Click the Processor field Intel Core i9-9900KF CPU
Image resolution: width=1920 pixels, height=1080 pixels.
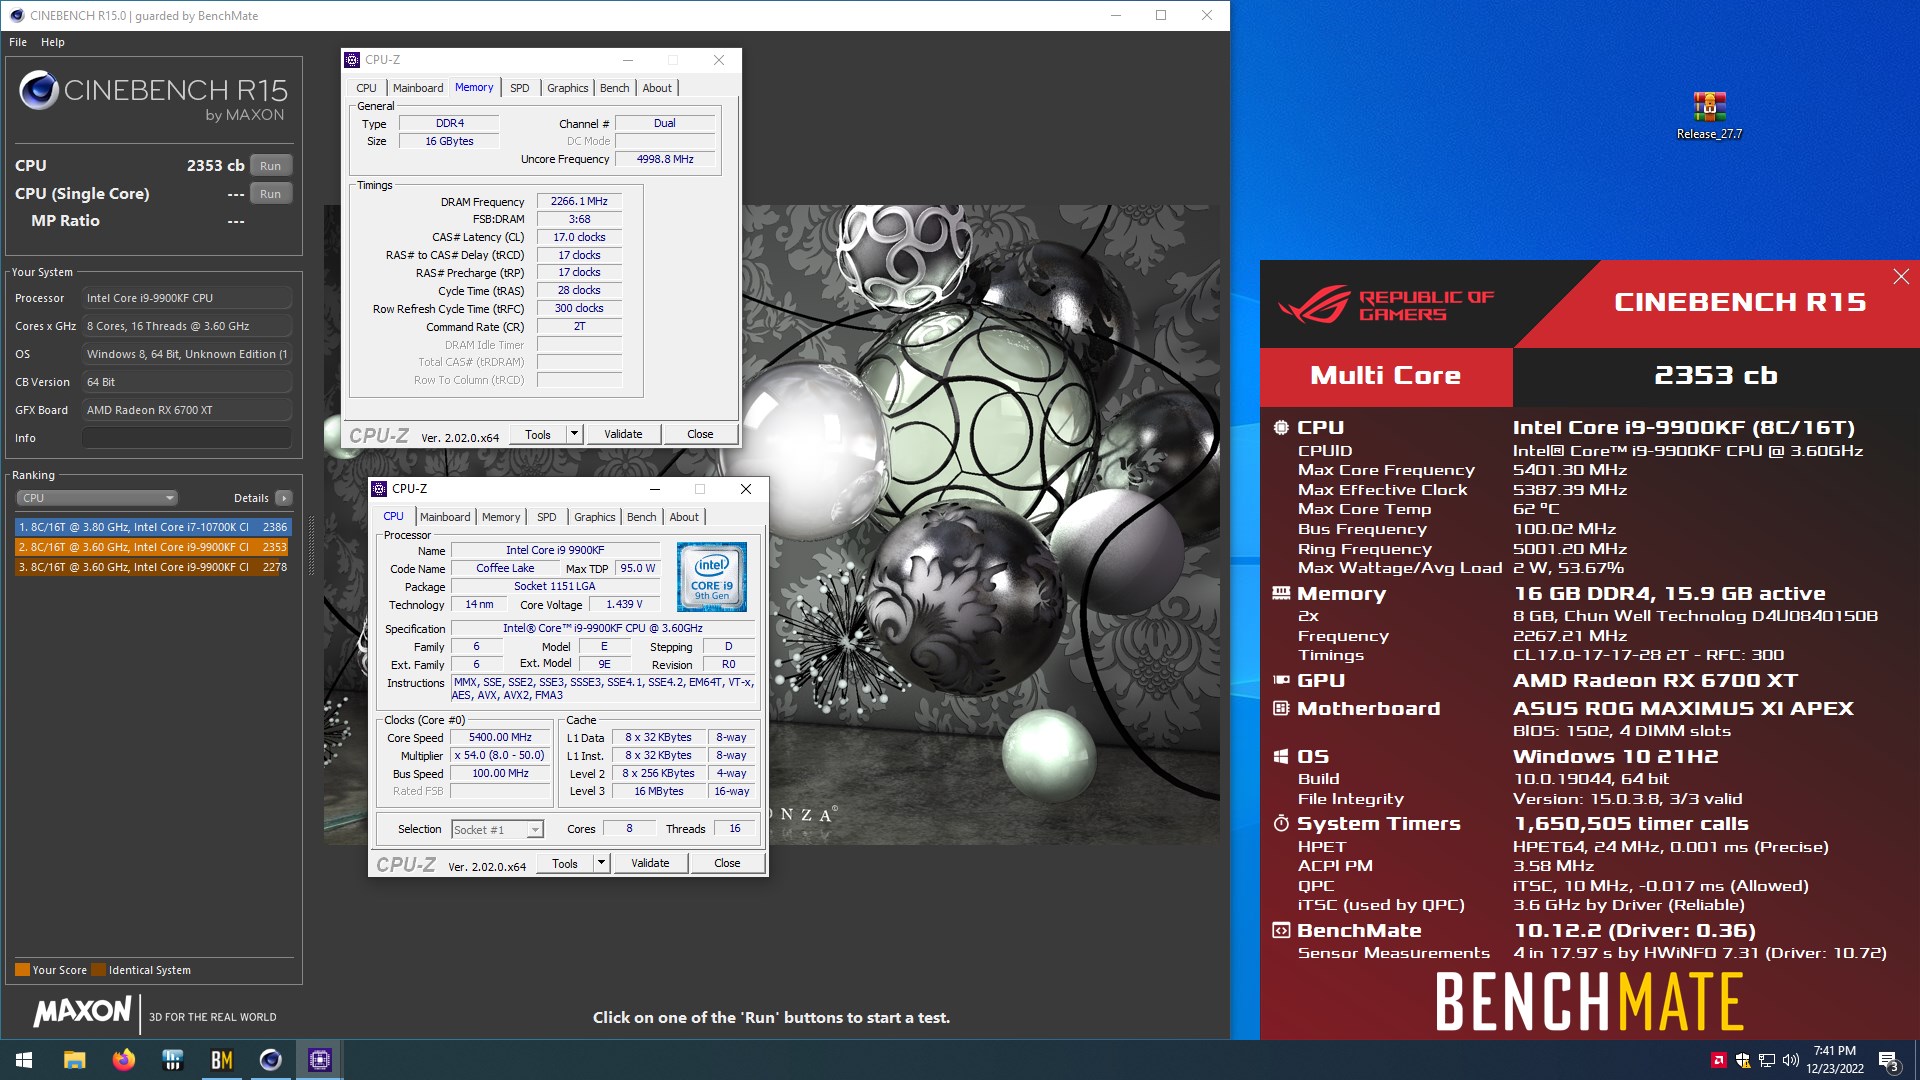(x=187, y=298)
